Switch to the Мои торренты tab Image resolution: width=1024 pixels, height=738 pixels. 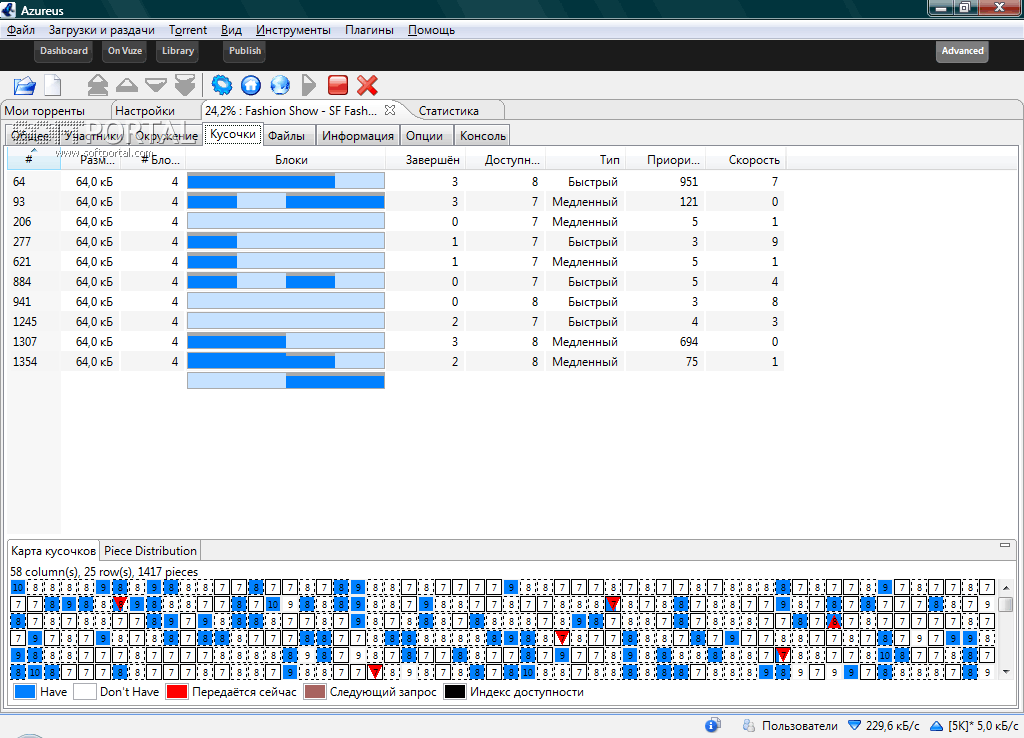pos(44,111)
